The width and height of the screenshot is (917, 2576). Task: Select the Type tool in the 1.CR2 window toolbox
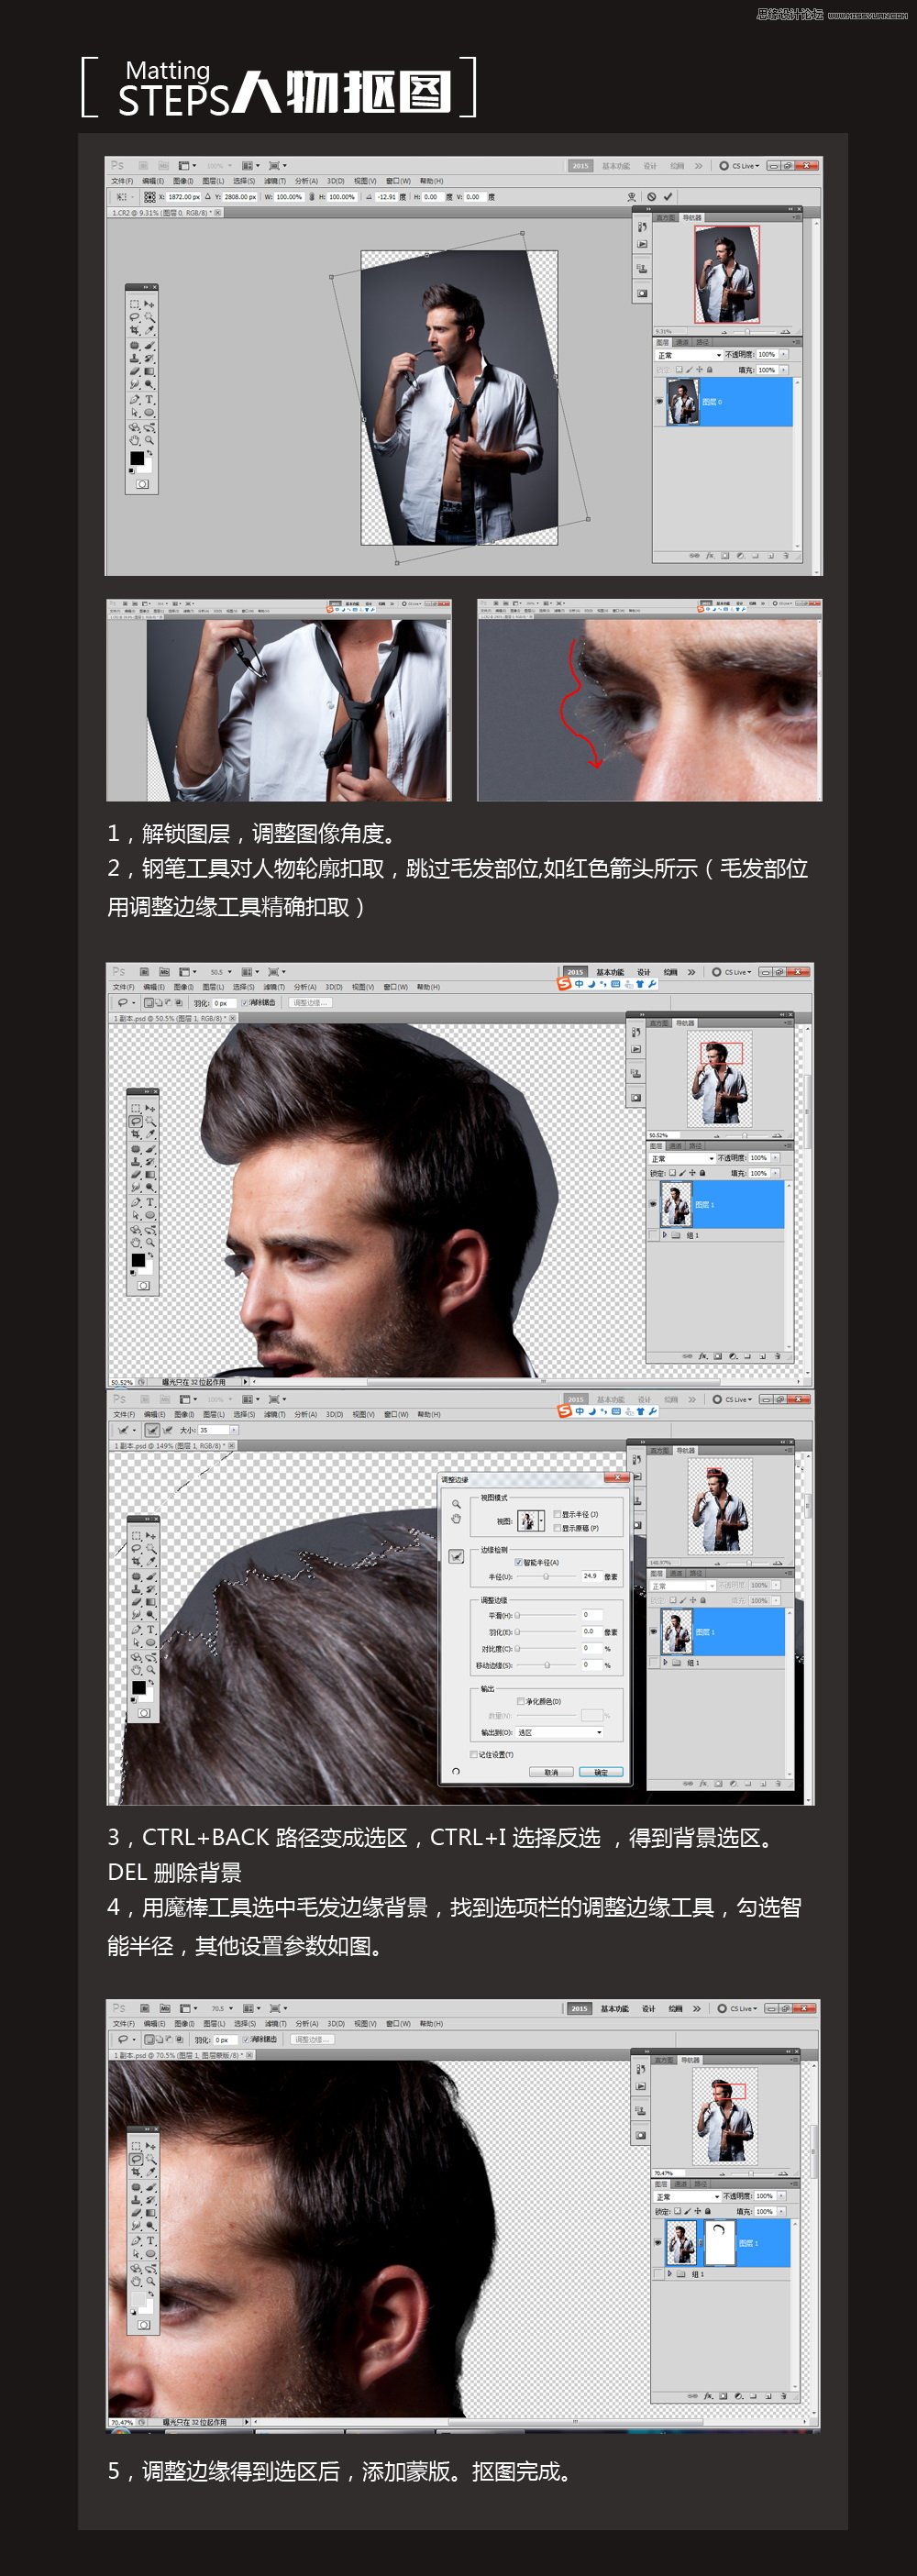tap(150, 399)
